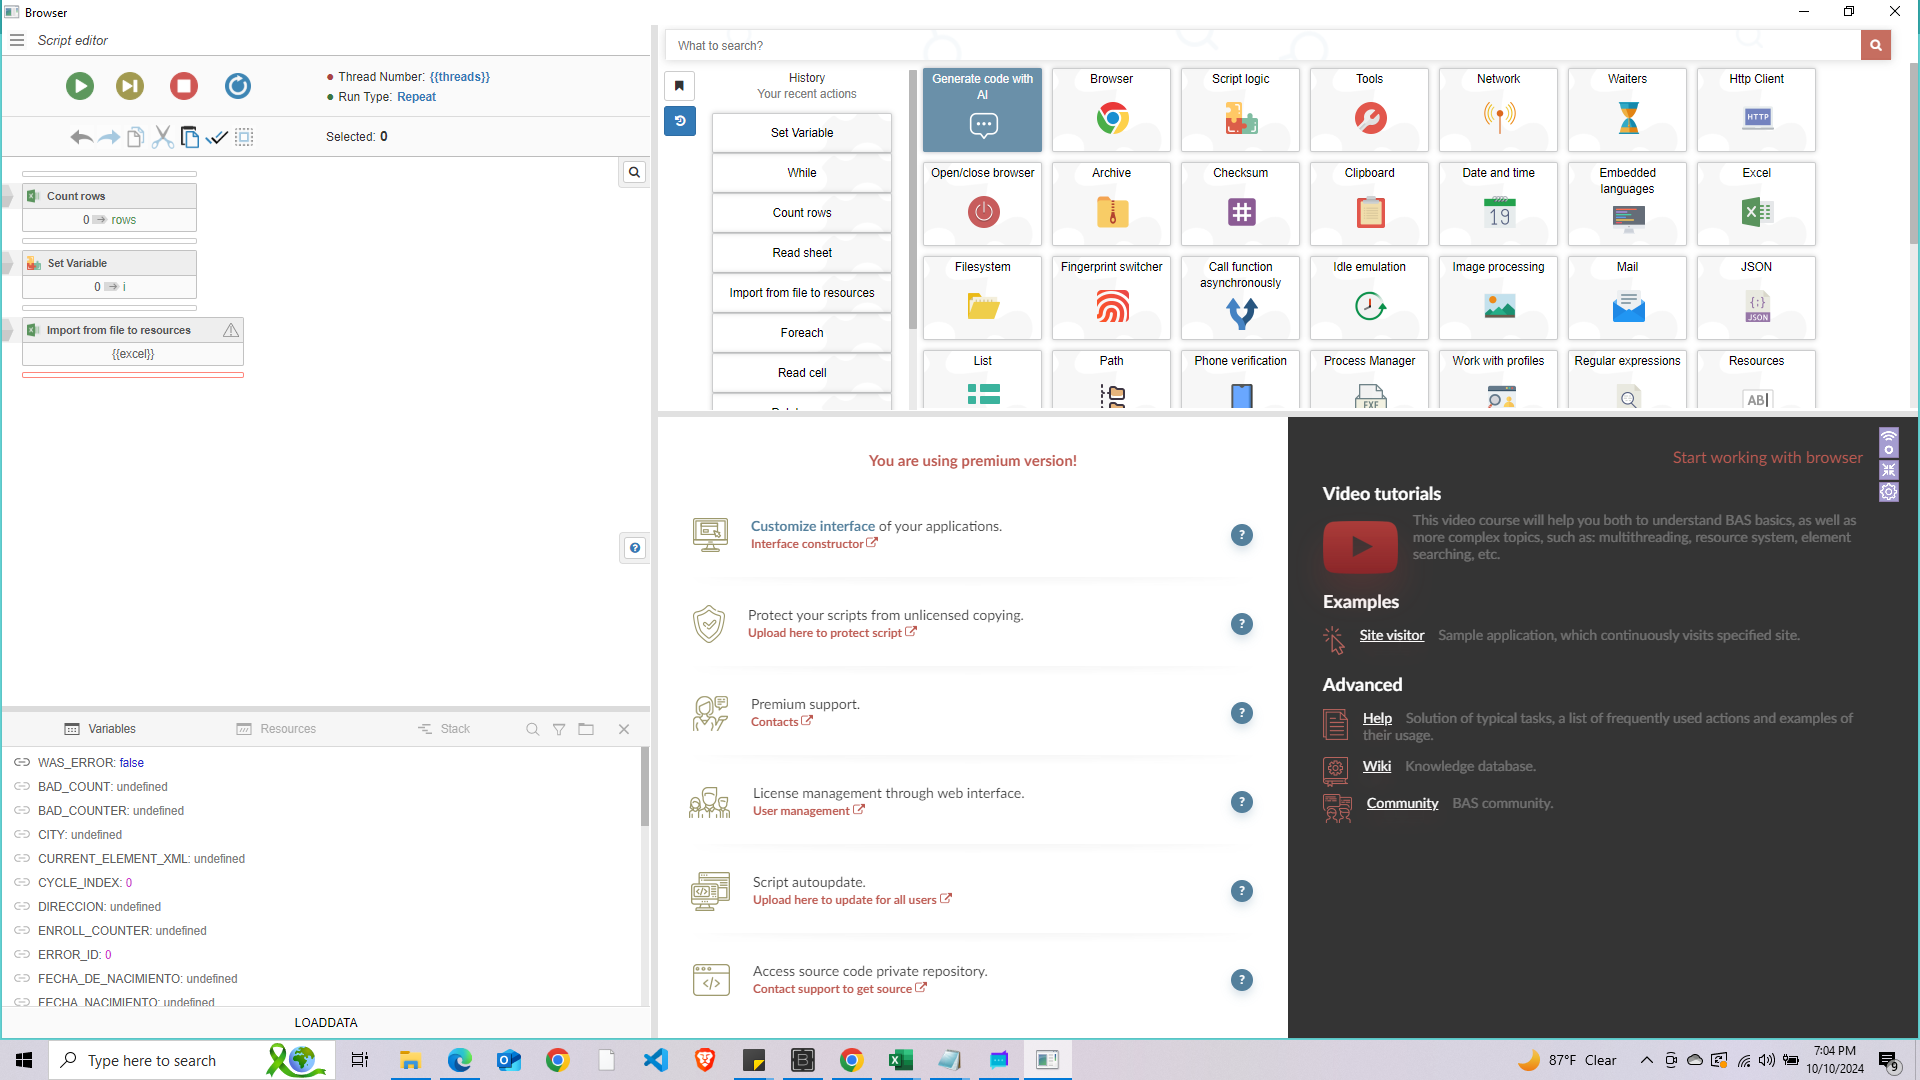Click the step-next execution button
1920x1080 pixels.
tap(130, 86)
